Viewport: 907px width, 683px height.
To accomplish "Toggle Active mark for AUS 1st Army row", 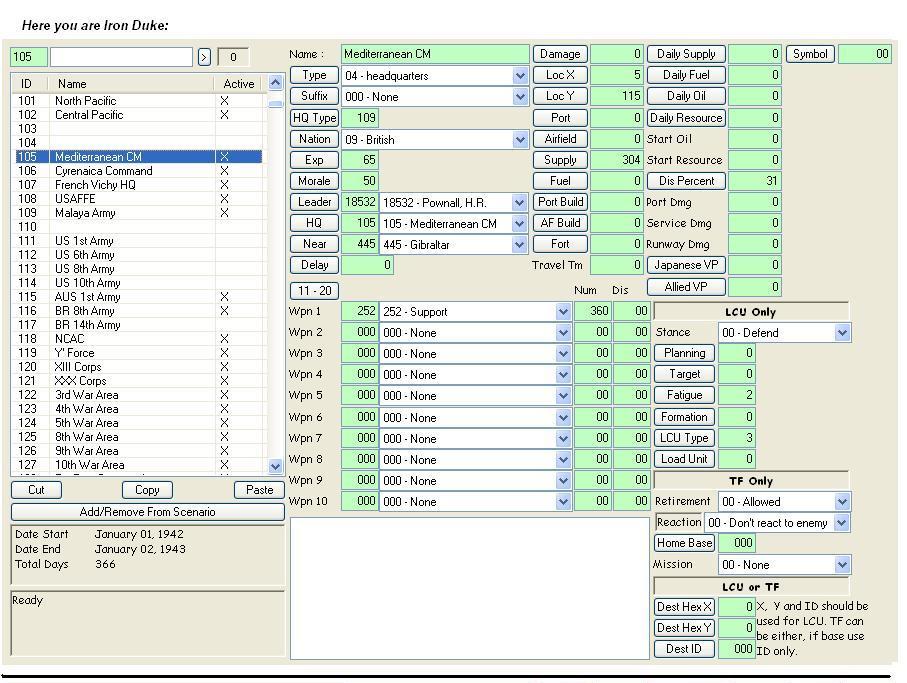I will click(x=224, y=297).
